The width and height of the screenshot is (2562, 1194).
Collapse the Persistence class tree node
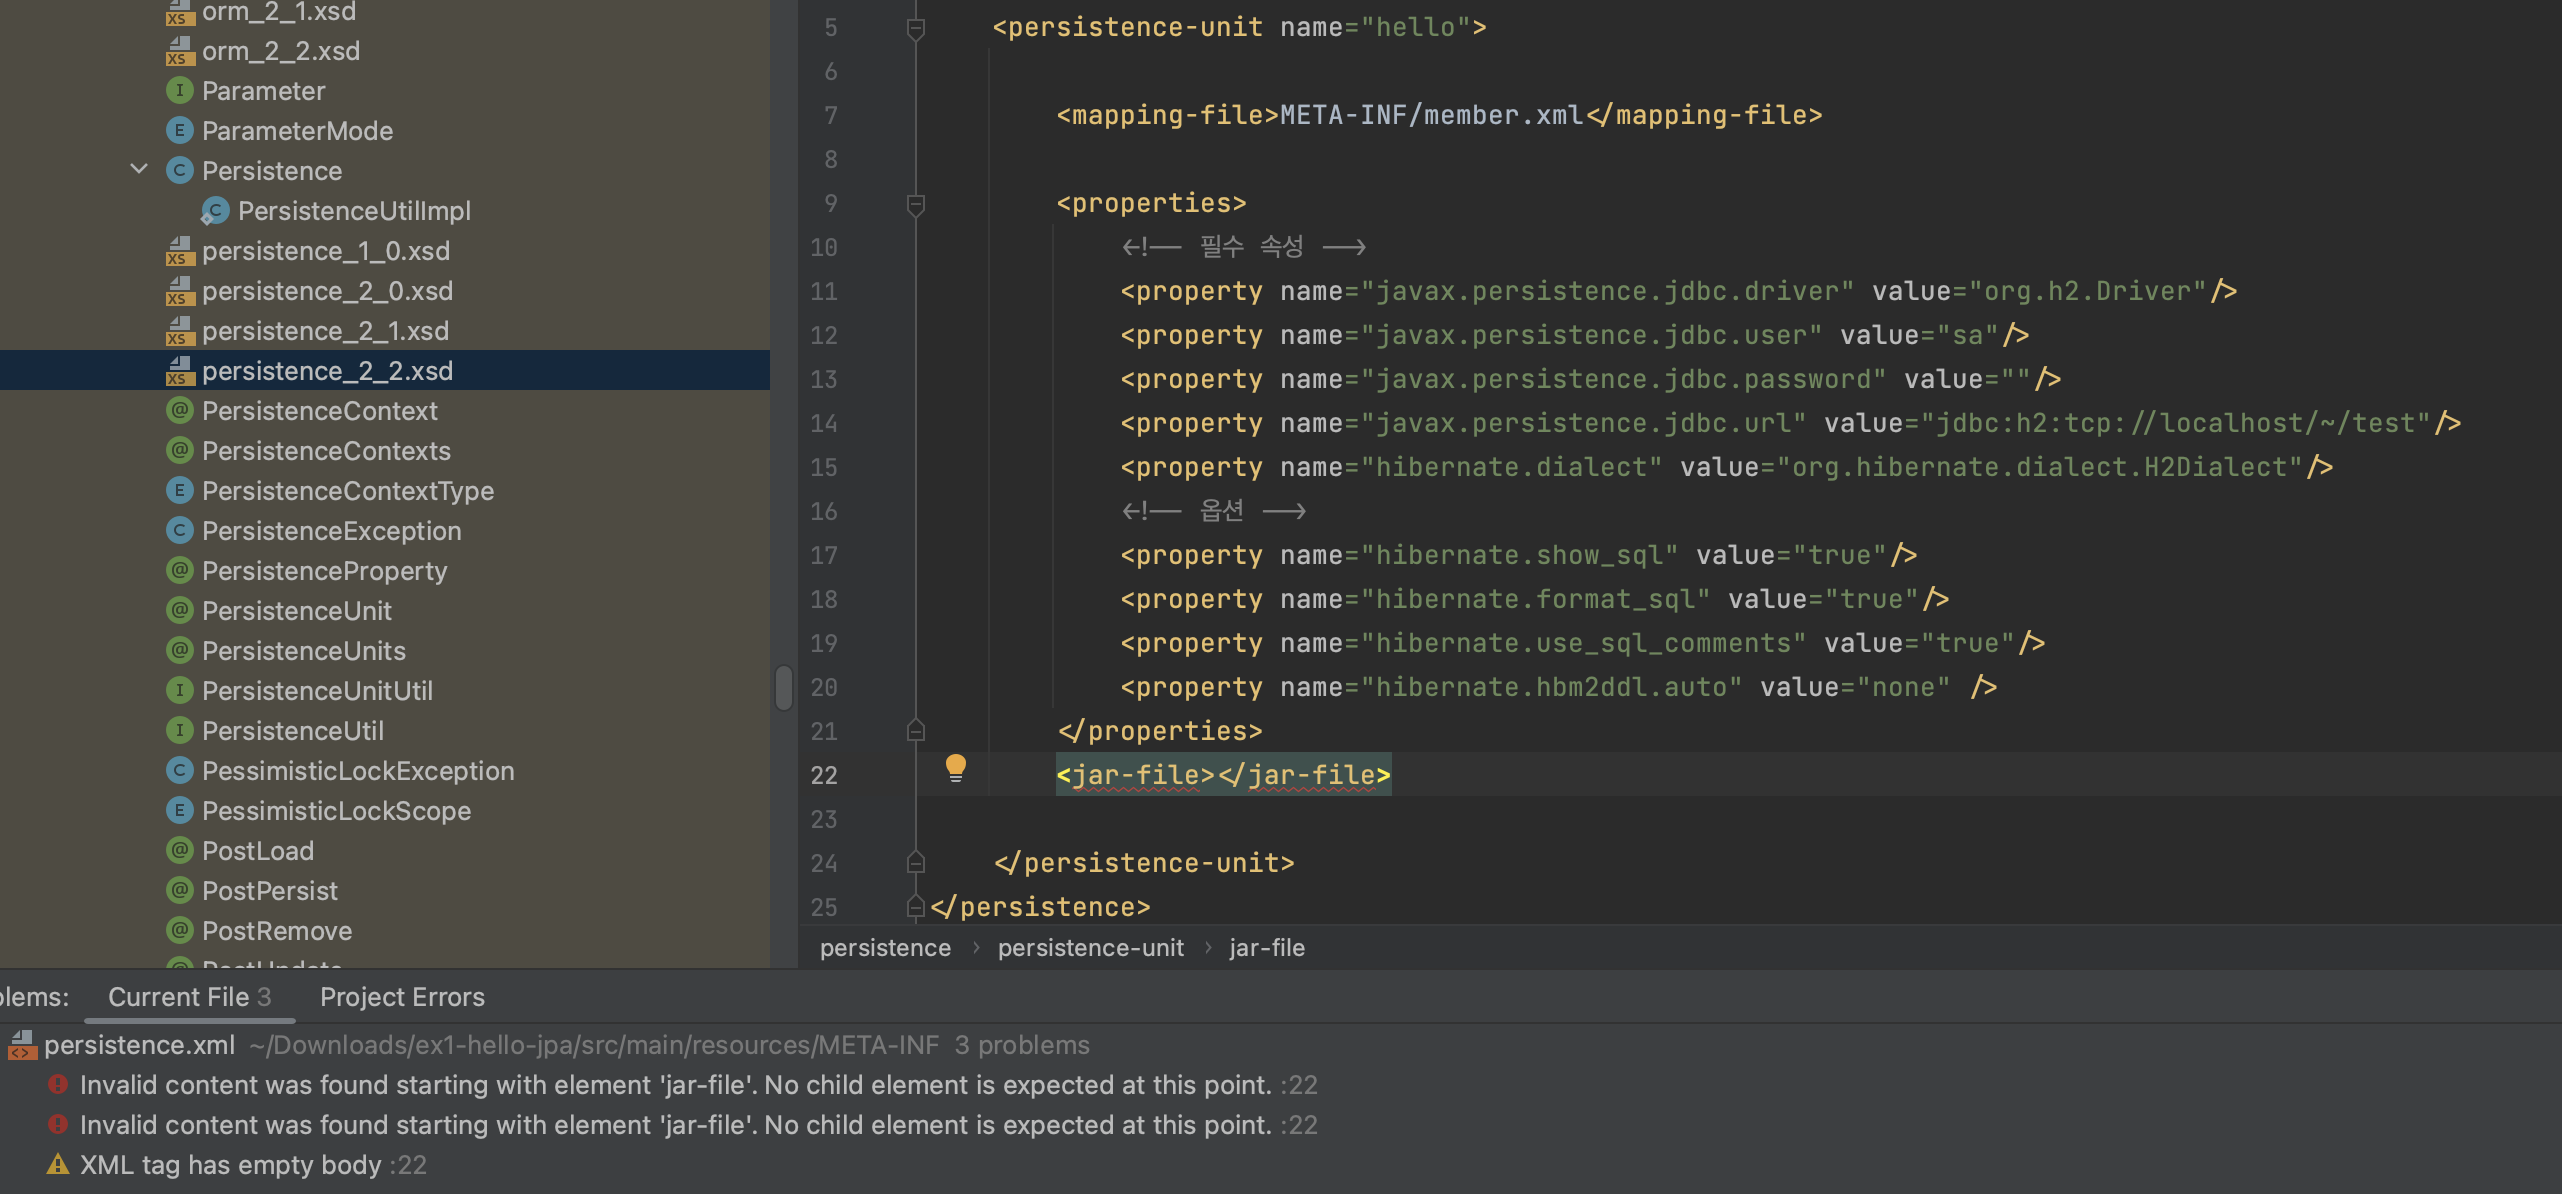tap(139, 170)
